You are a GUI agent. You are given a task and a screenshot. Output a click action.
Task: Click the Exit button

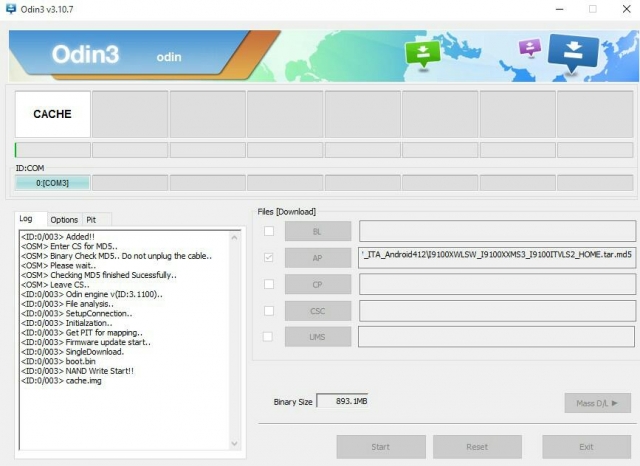[x=587, y=447]
